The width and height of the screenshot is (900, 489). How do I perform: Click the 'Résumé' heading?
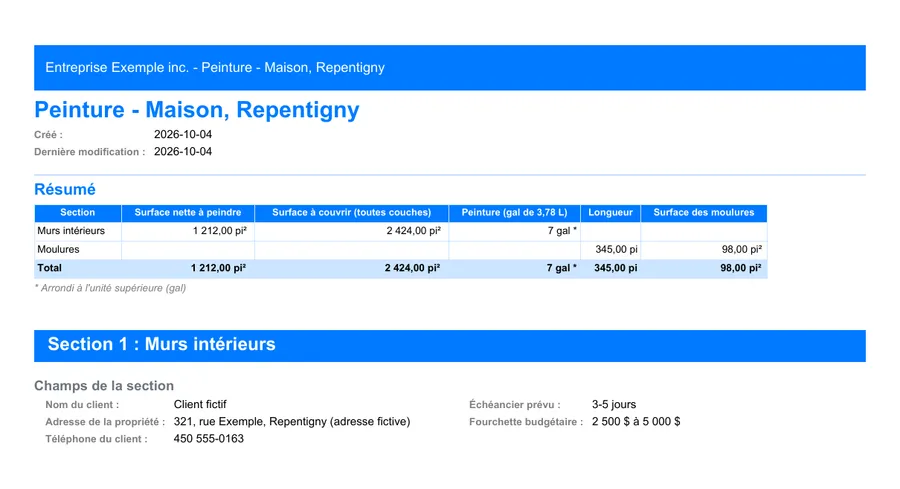[65, 189]
